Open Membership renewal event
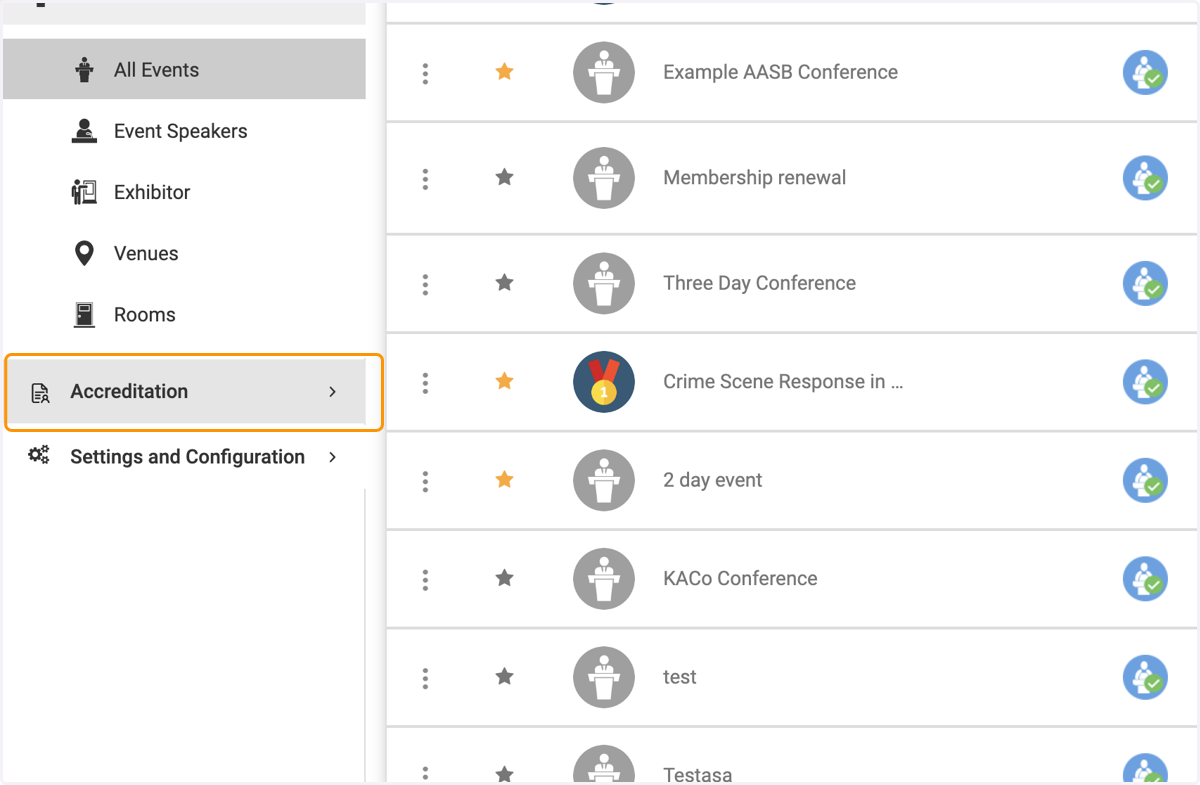 coord(754,178)
